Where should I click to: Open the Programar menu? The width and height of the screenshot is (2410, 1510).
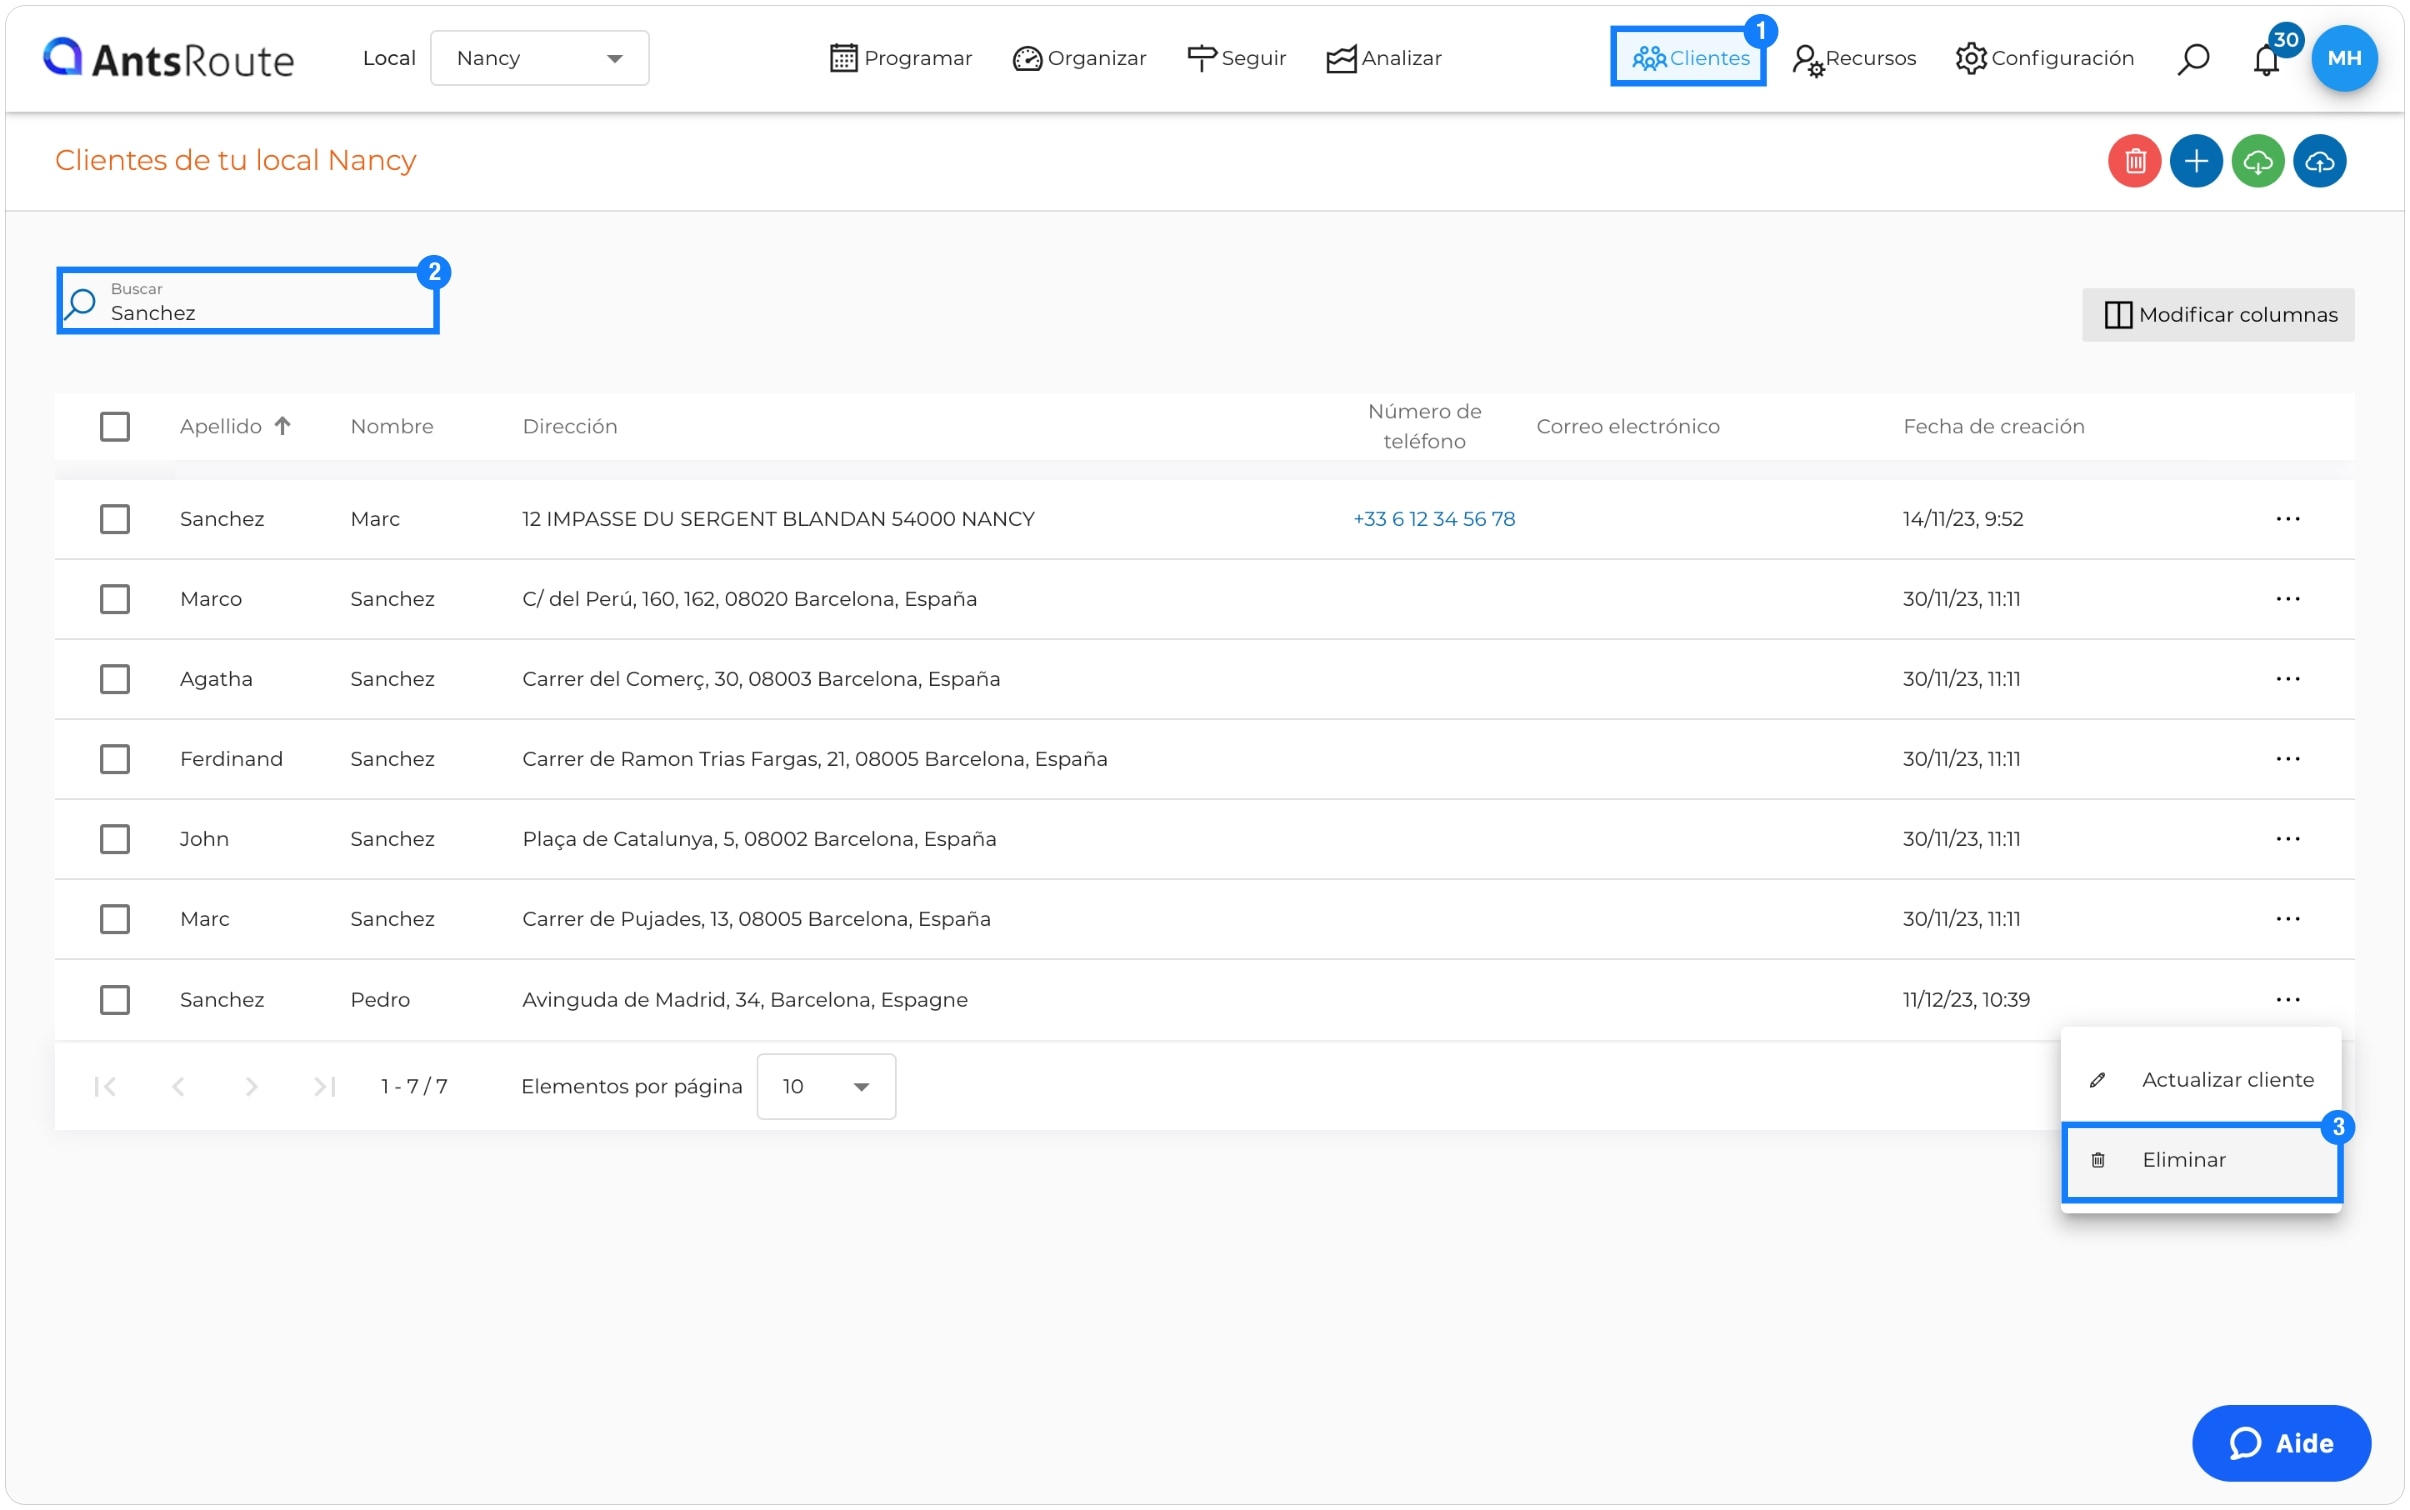[900, 58]
